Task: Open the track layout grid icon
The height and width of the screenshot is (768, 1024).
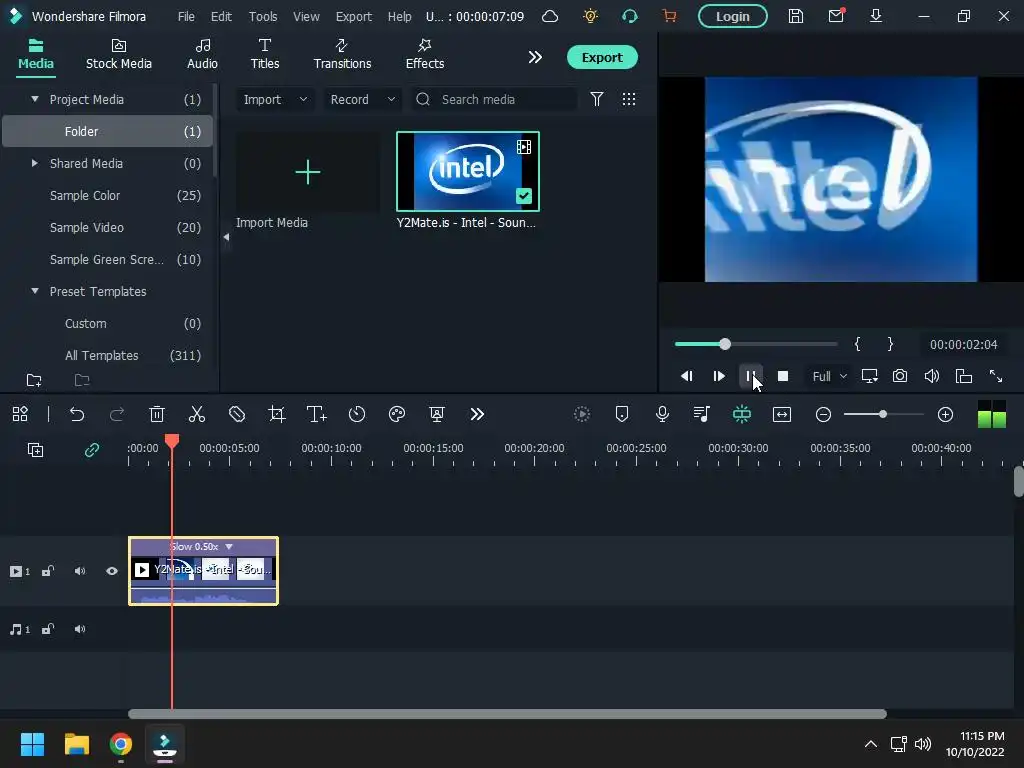Action: pyautogui.click(x=20, y=414)
